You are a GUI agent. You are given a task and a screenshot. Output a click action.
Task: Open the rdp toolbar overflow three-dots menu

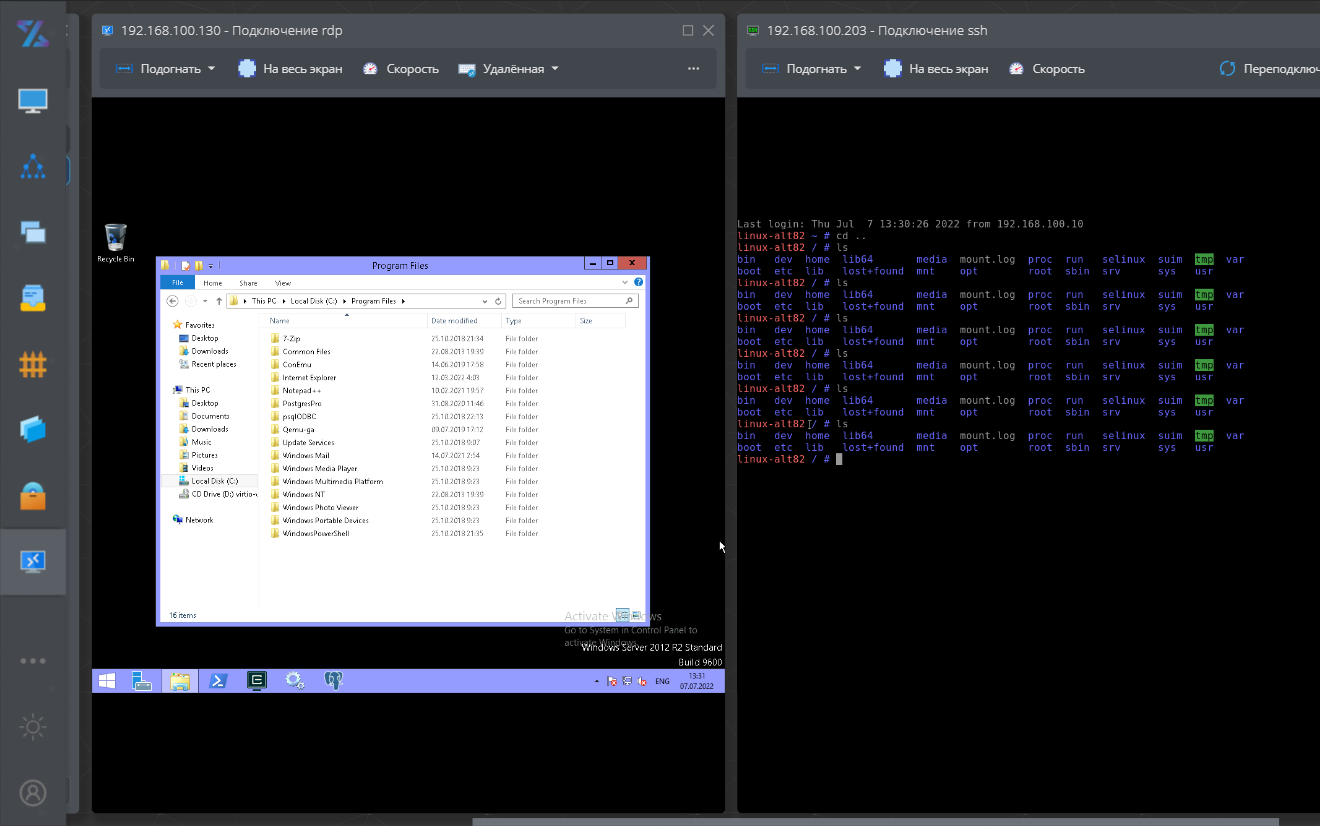click(694, 69)
